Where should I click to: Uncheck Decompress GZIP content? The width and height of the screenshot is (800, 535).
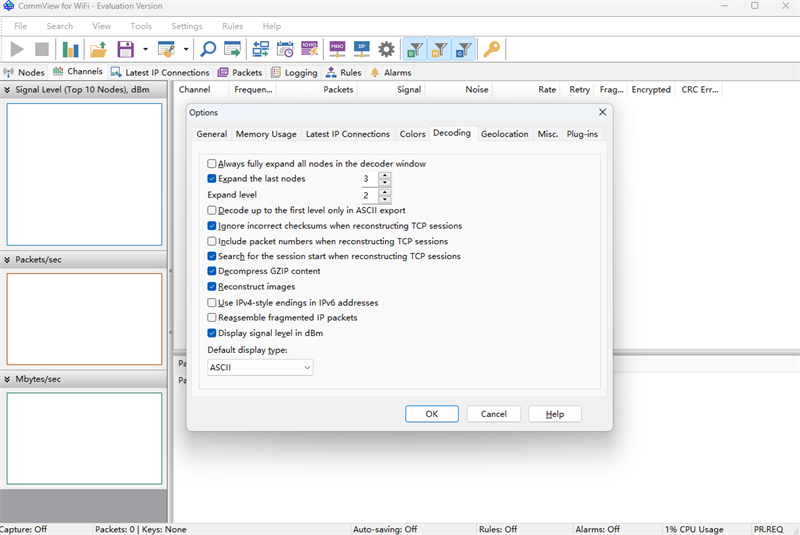212,271
